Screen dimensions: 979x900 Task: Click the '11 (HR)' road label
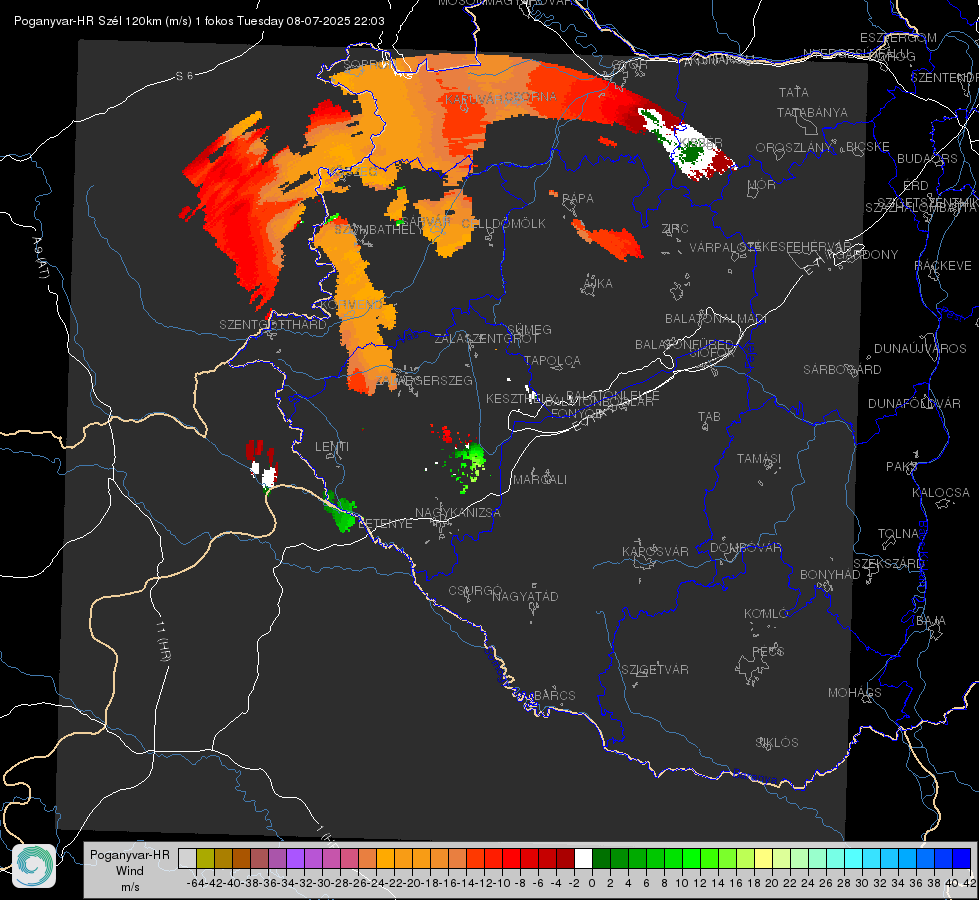pos(163,641)
